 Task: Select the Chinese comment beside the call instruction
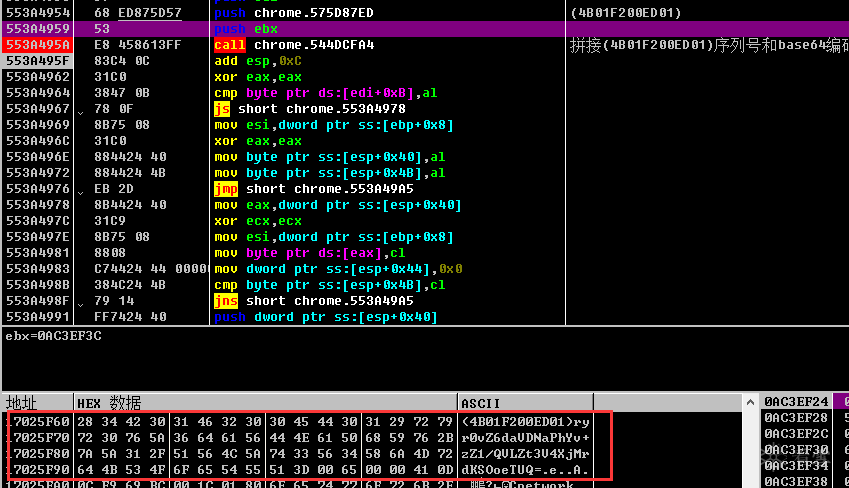pos(709,45)
